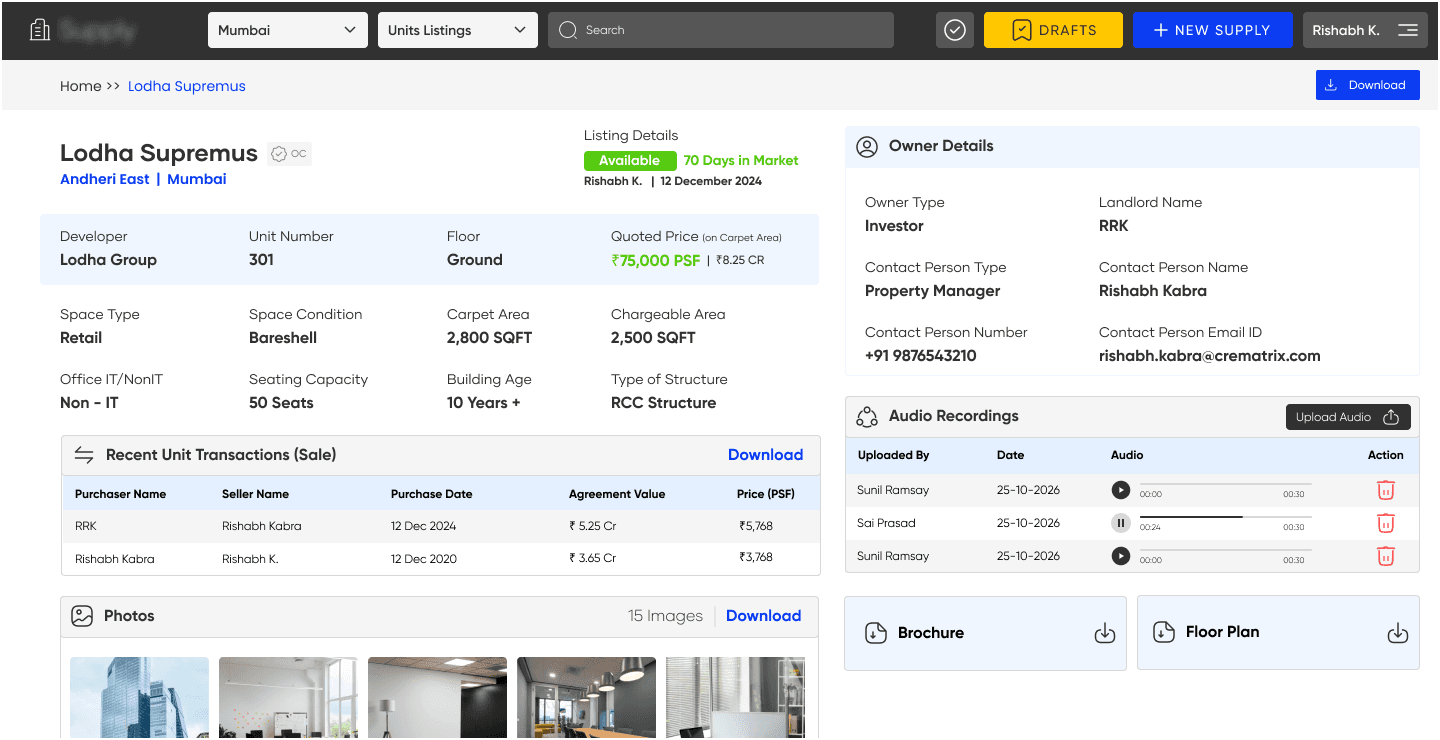Screen dimensions: 1440x740
Task: Click the 70 Days in Market label
Action: coord(741,160)
